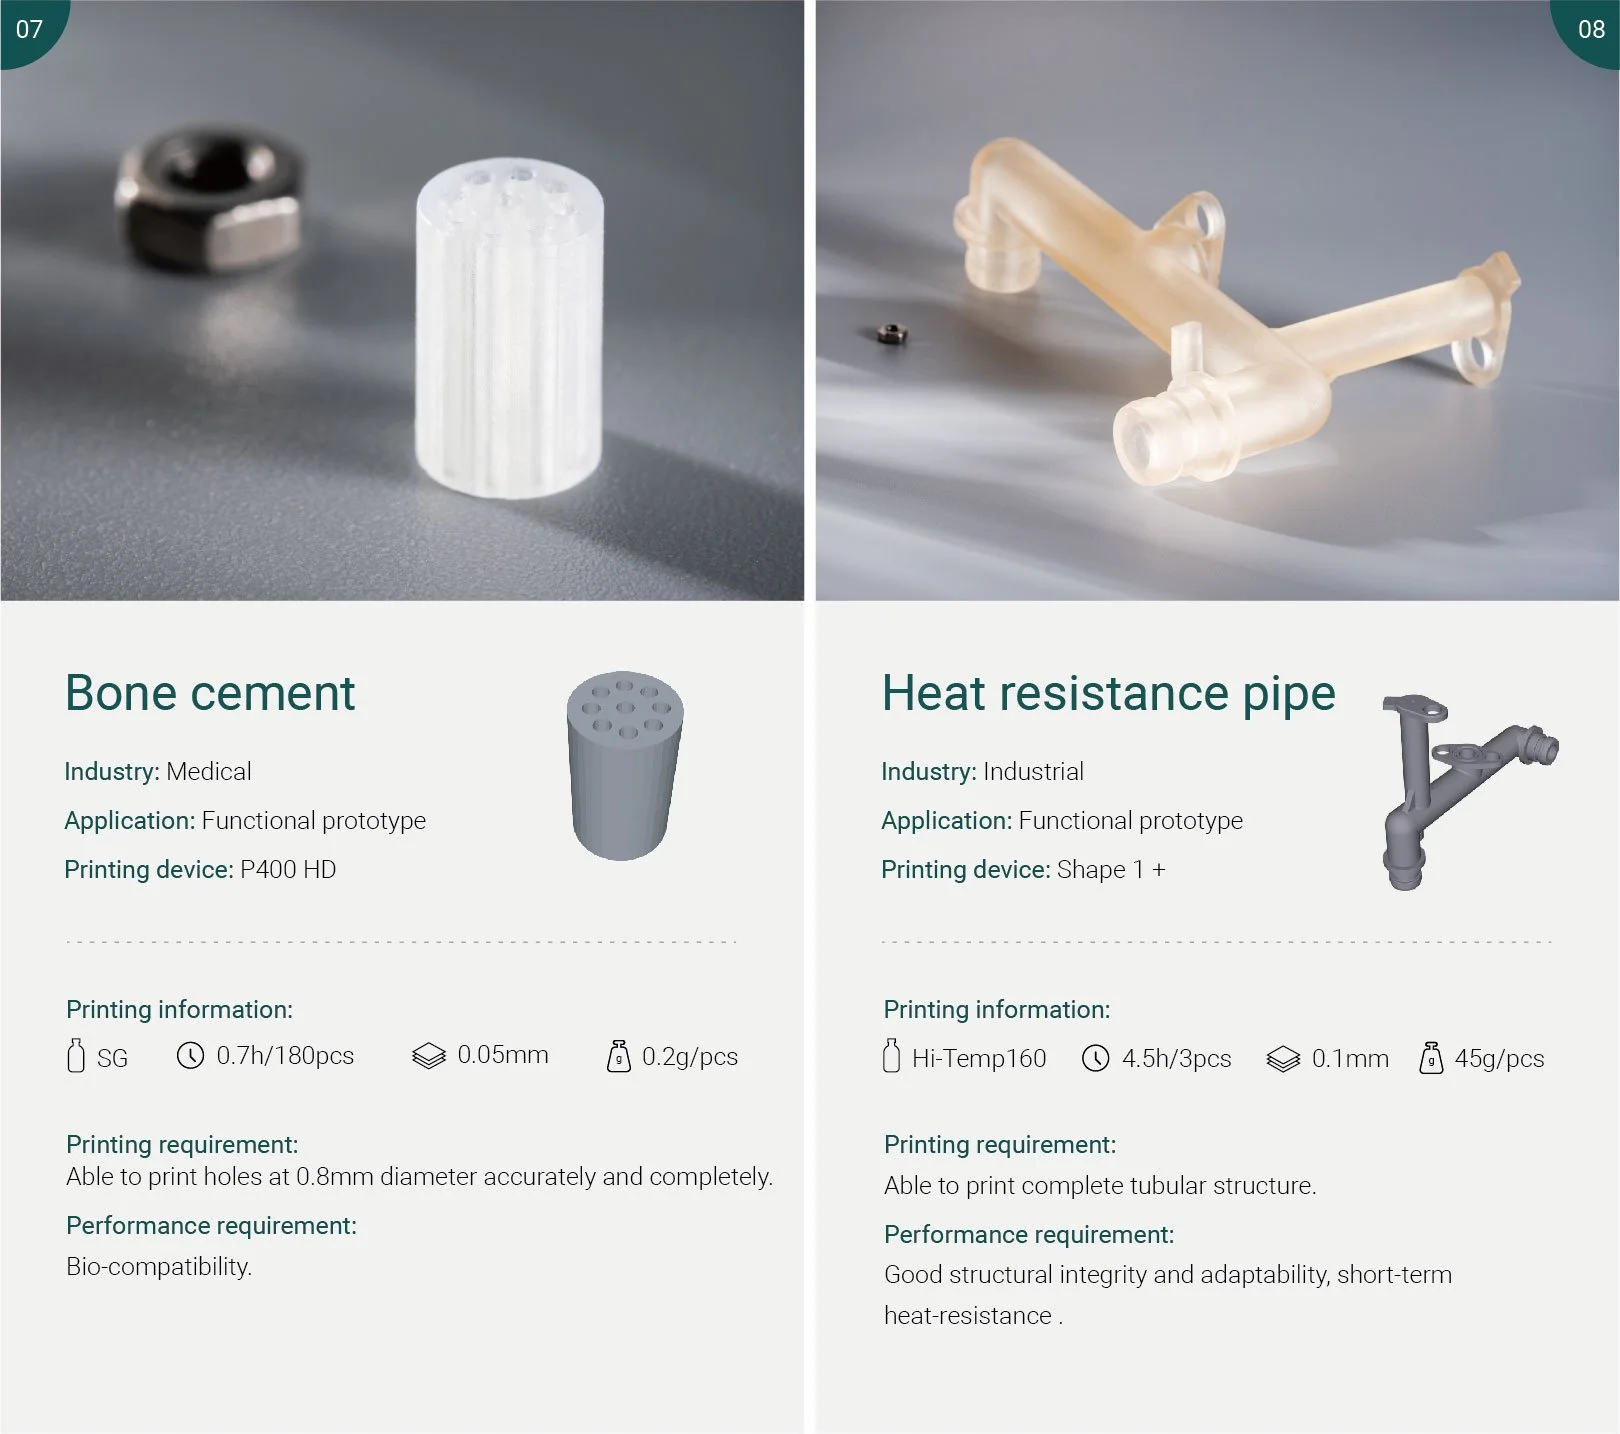The height and width of the screenshot is (1434, 1620).
Task: Click the Bone cement title
Action: pyautogui.click(x=210, y=692)
